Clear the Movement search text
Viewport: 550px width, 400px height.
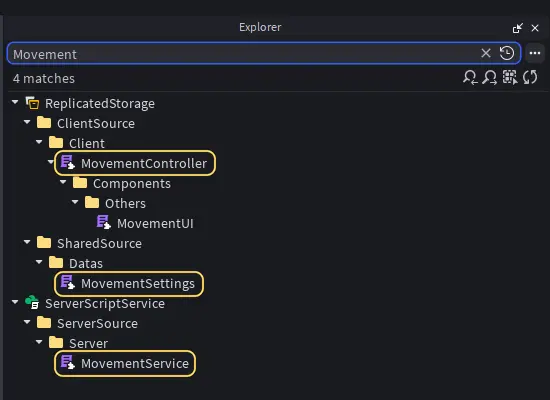pyautogui.click(x=486, y=53)
